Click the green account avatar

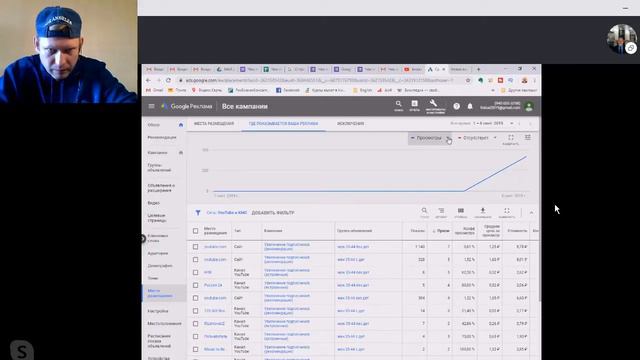529,107
